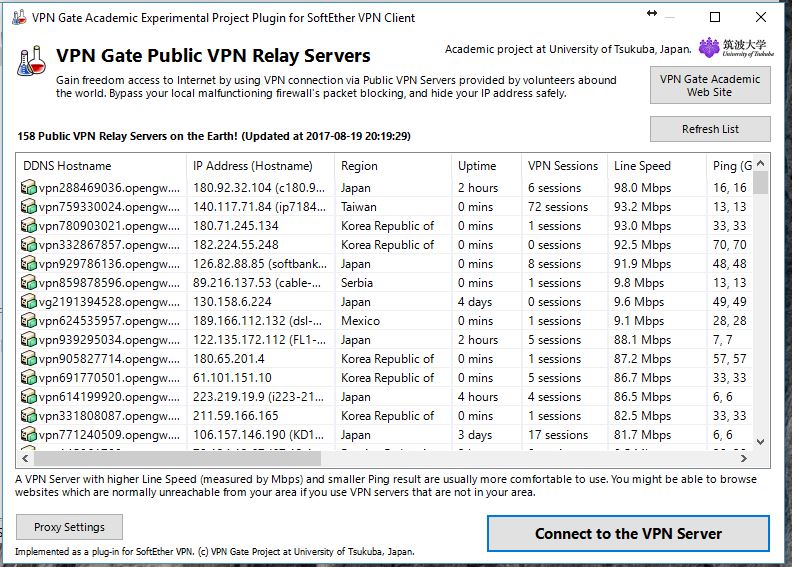Viewport: 792px width, 567px height.
Task: Click the horizontal scrollbar right arrow
Action: [x=744, y=458]
